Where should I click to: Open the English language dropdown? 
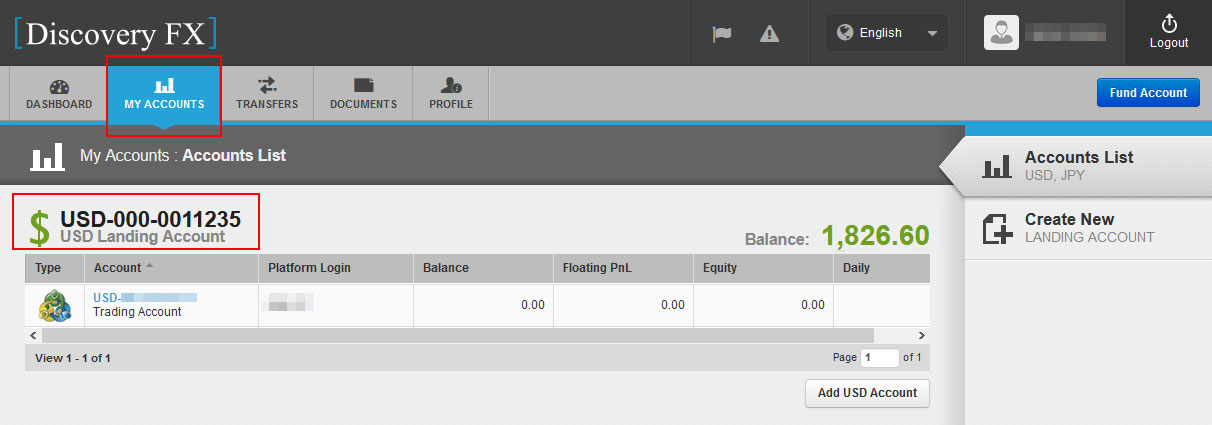pos(887,33)
